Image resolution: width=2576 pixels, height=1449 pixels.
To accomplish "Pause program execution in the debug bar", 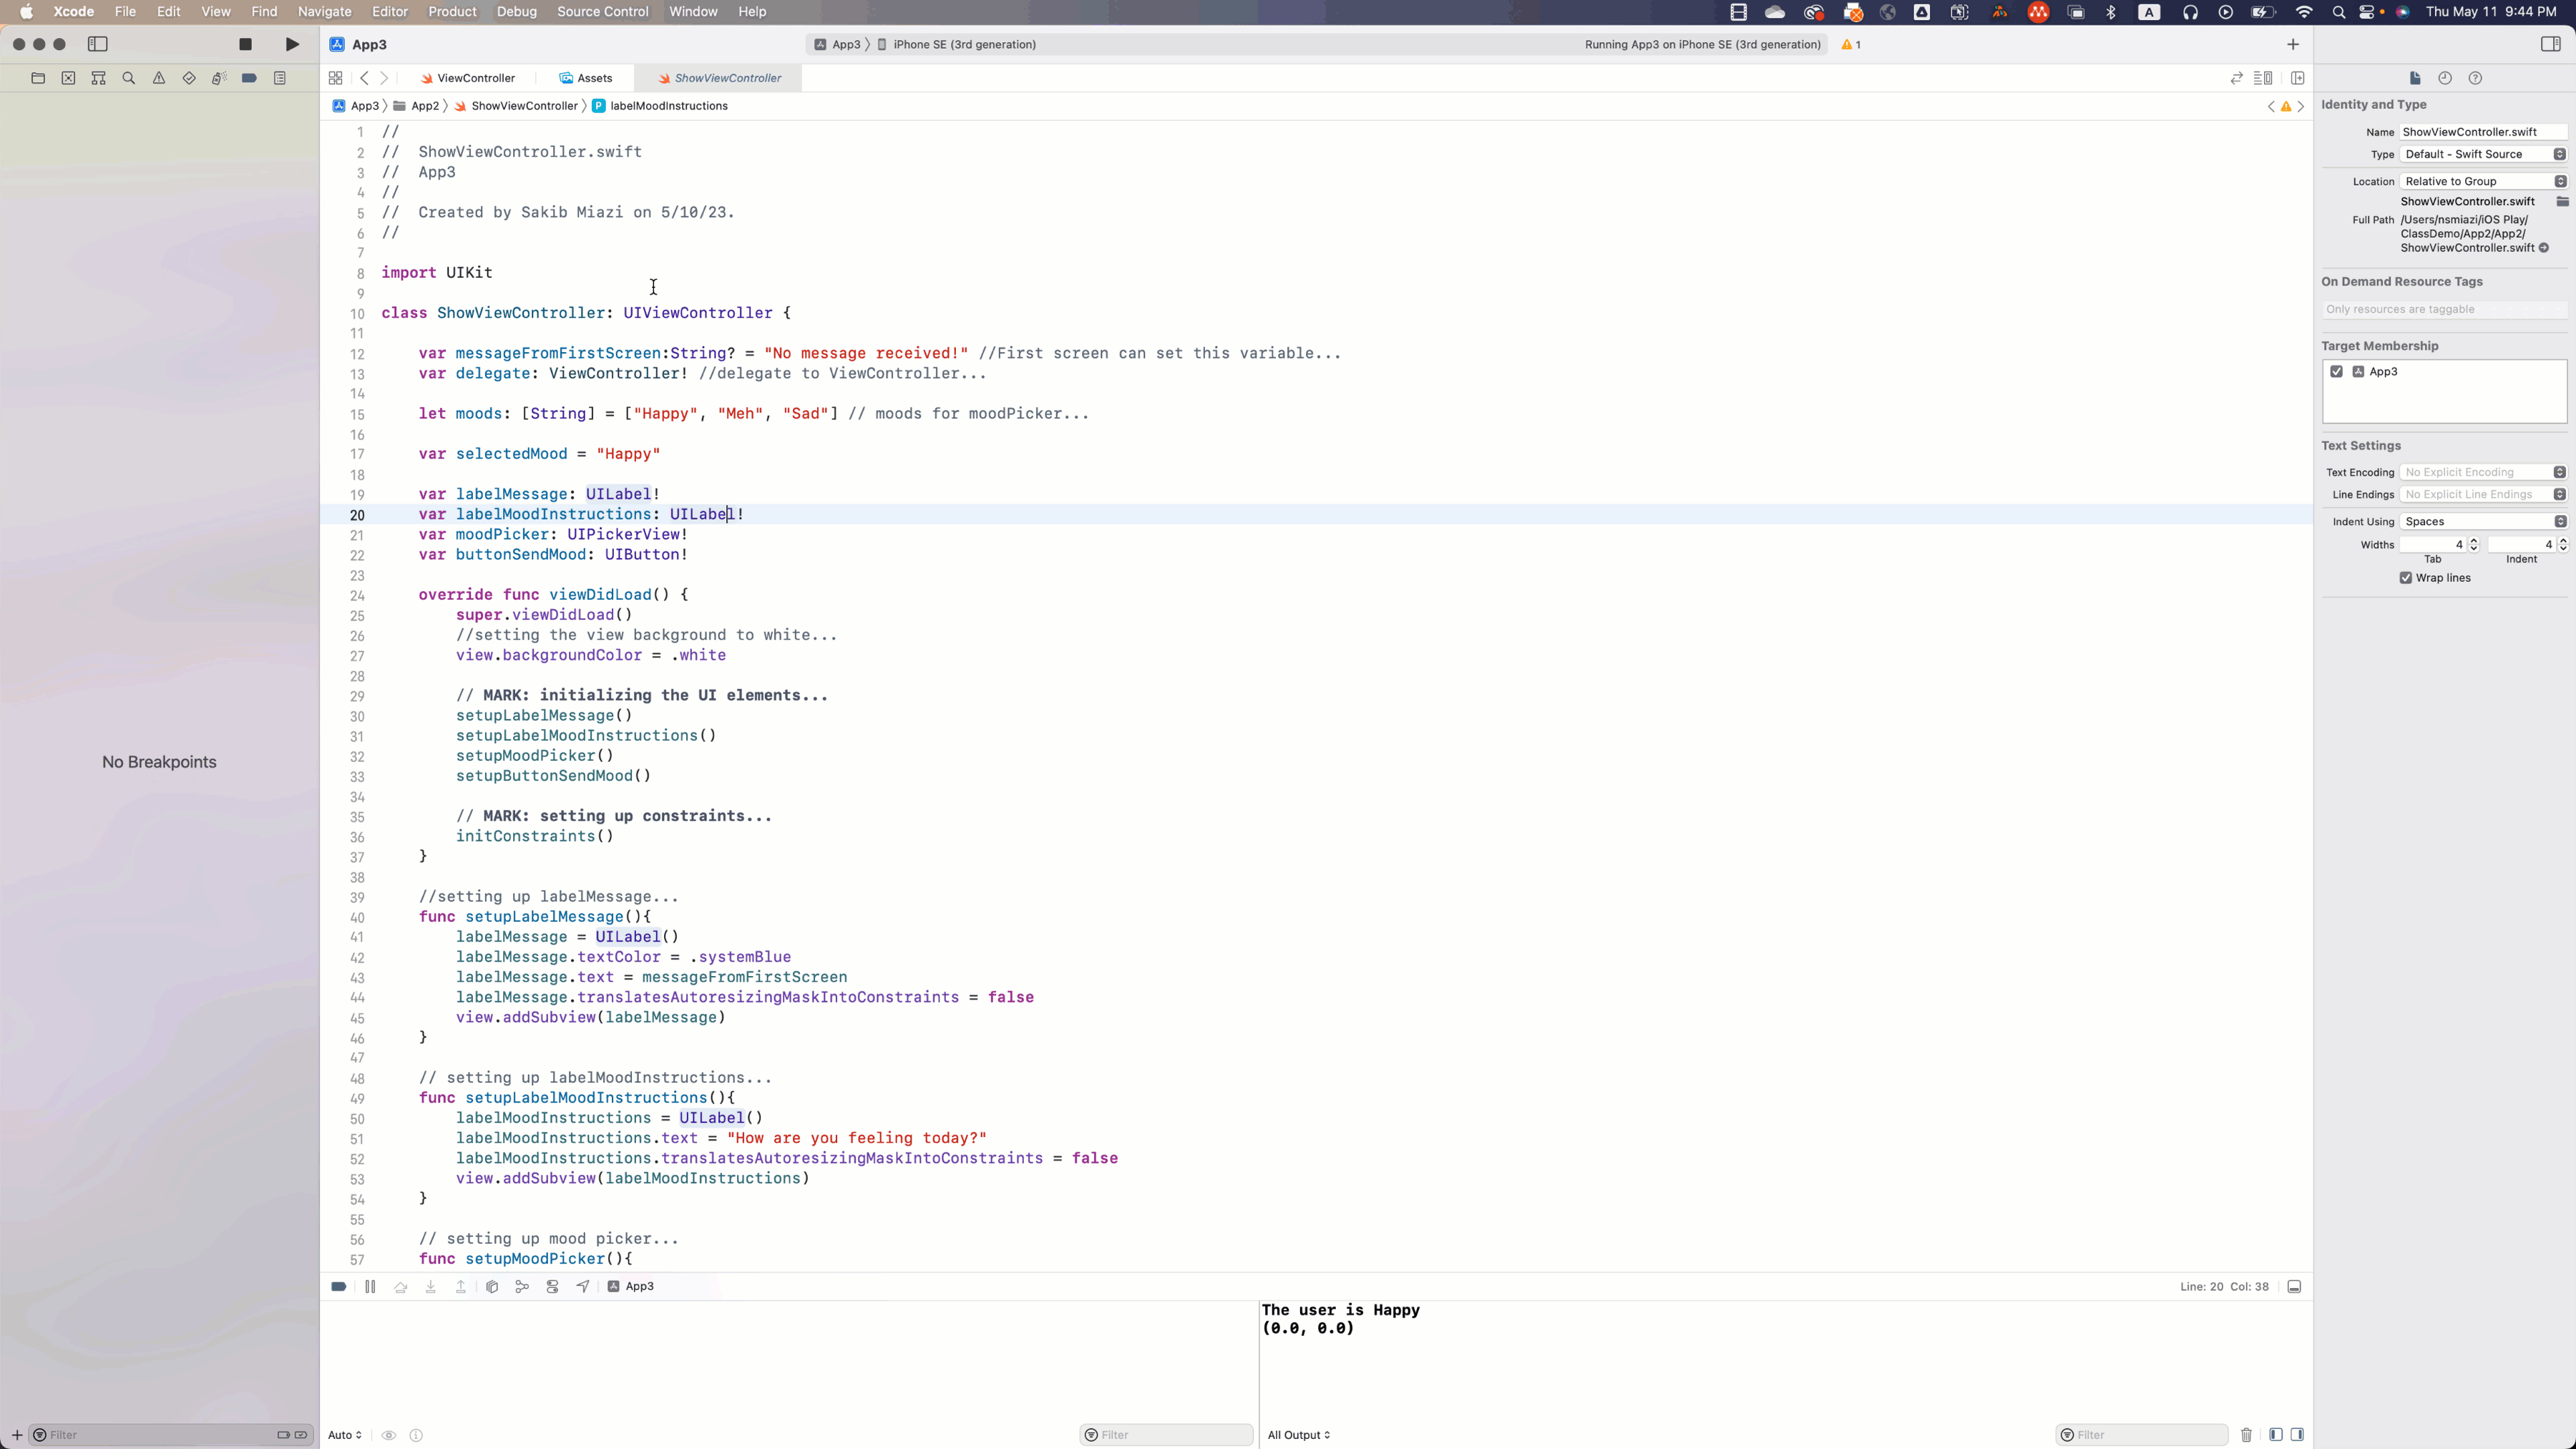I will point(370,1287).
